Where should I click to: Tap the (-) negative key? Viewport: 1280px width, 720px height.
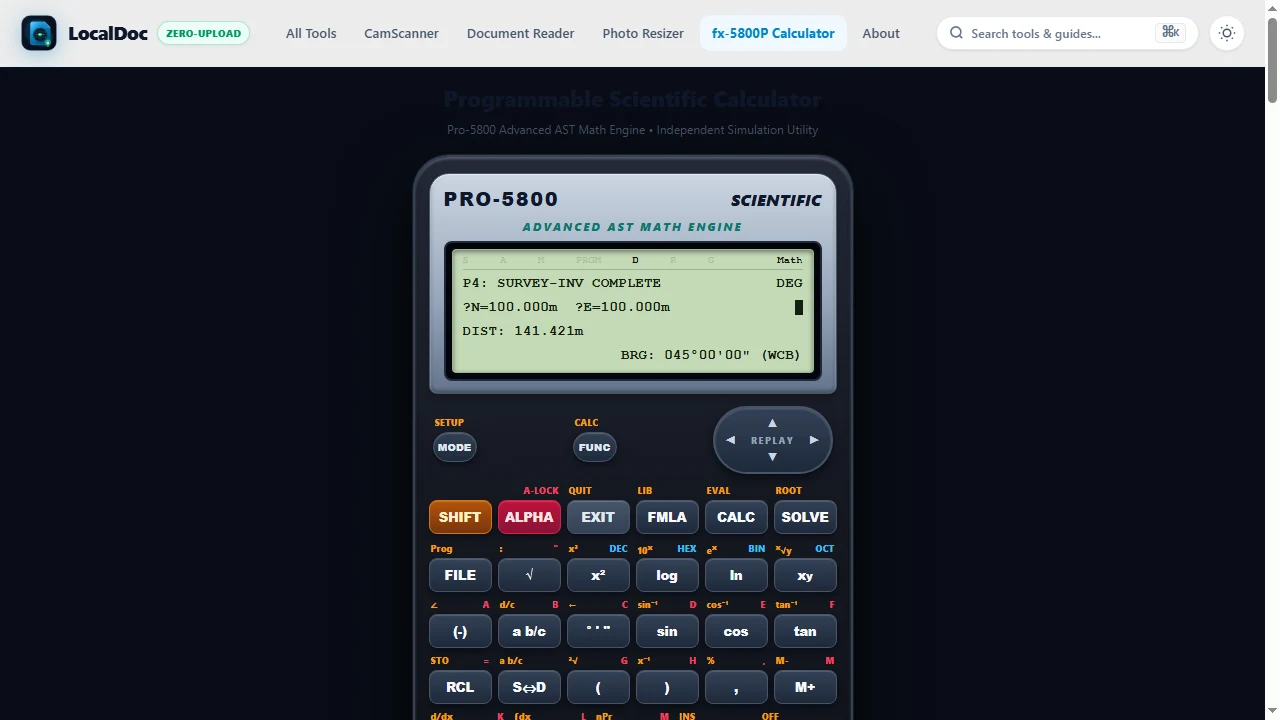[x=460, y=631]
